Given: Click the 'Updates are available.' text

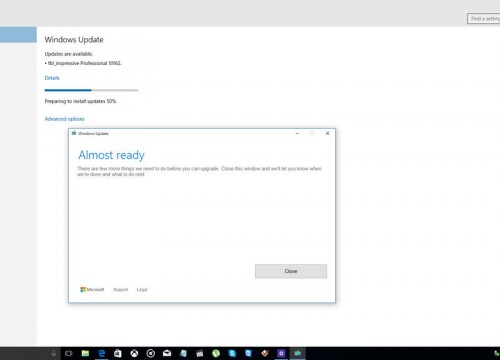Looking at the screenshot, I should (x=69, y=54).
